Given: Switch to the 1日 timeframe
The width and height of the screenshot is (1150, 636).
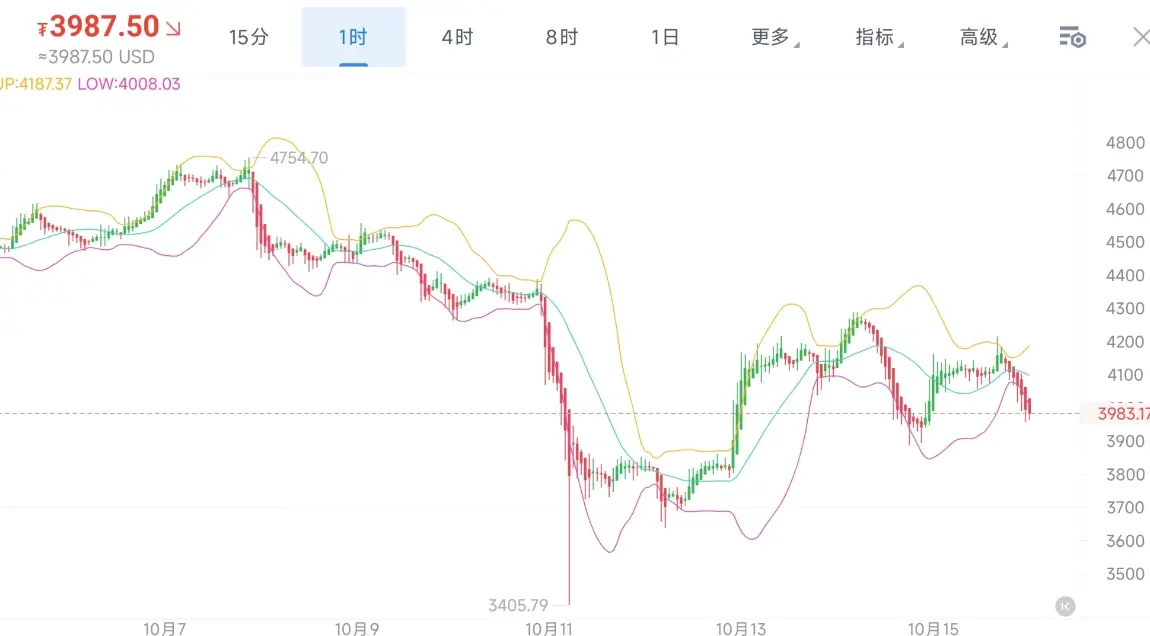Looking at the screenshot, I should click(x=665, y=37).
